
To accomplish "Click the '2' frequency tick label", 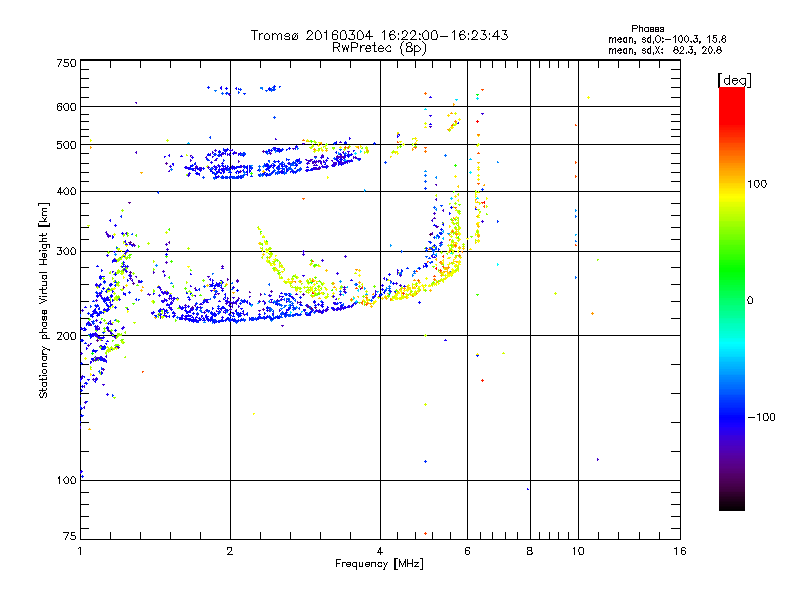I will click(x=230, y=551).
